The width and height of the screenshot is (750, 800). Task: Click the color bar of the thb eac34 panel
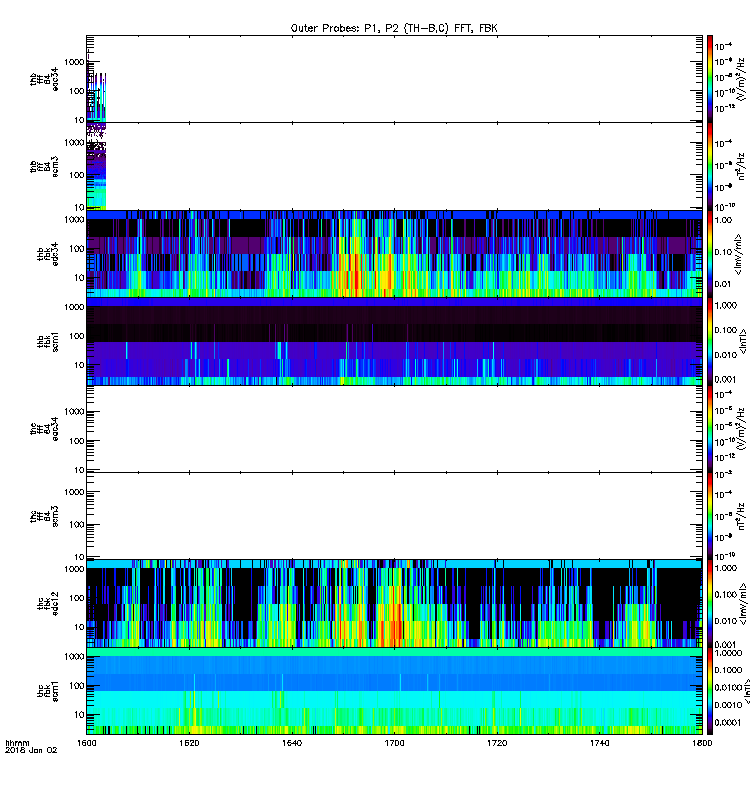point(710,79)
